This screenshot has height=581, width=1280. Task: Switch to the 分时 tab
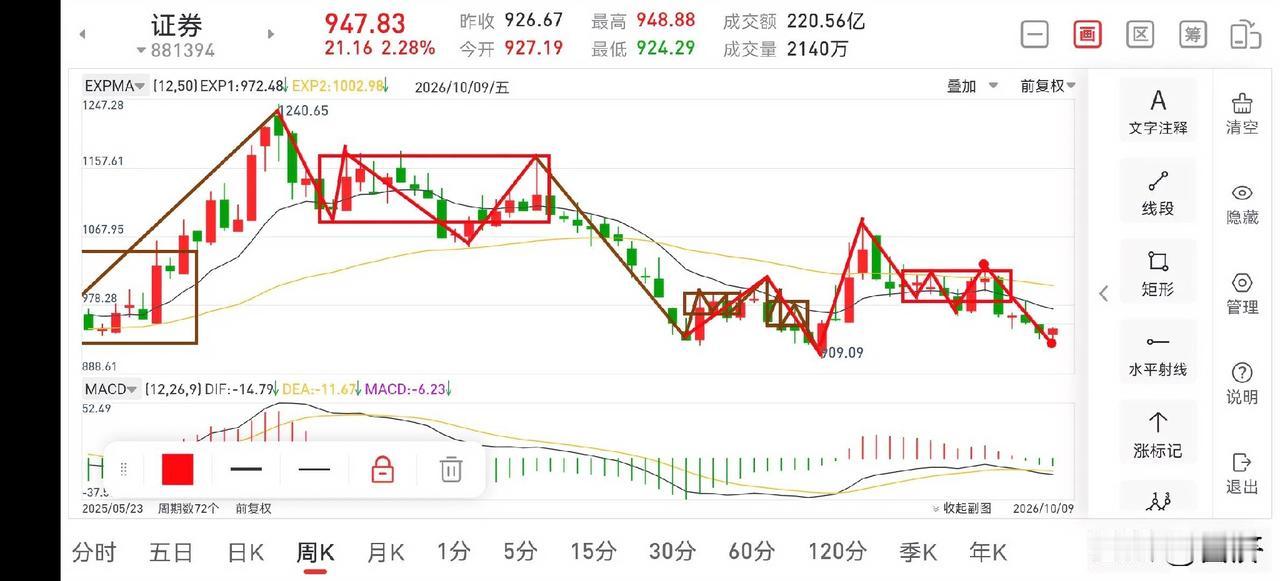coord(94,551)
